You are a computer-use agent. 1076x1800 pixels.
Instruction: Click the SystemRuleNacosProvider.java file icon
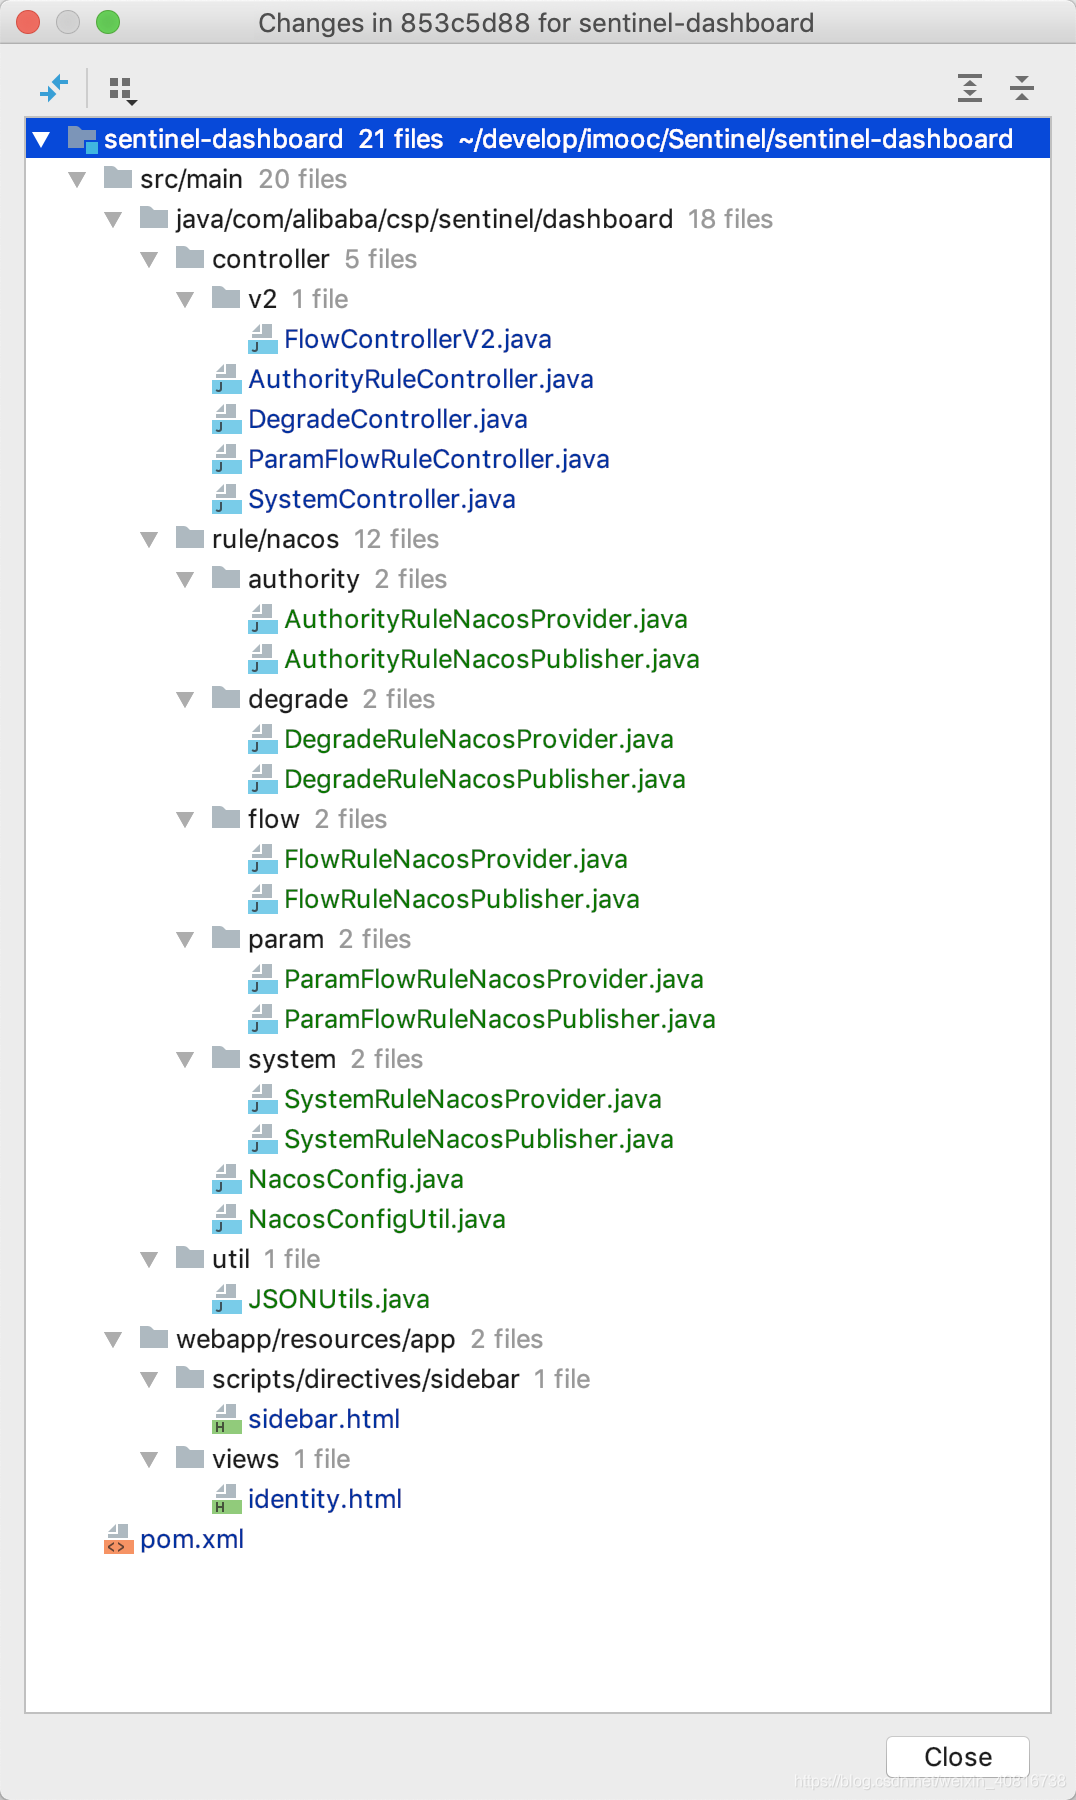click(x=263, y=1099)
